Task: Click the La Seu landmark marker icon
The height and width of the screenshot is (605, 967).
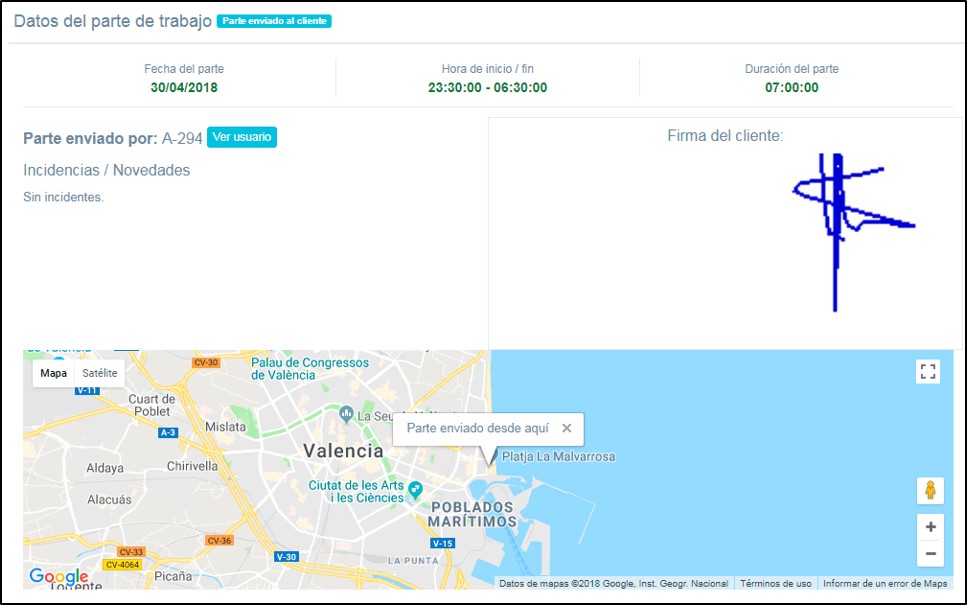Action: [x=347, y=413]
